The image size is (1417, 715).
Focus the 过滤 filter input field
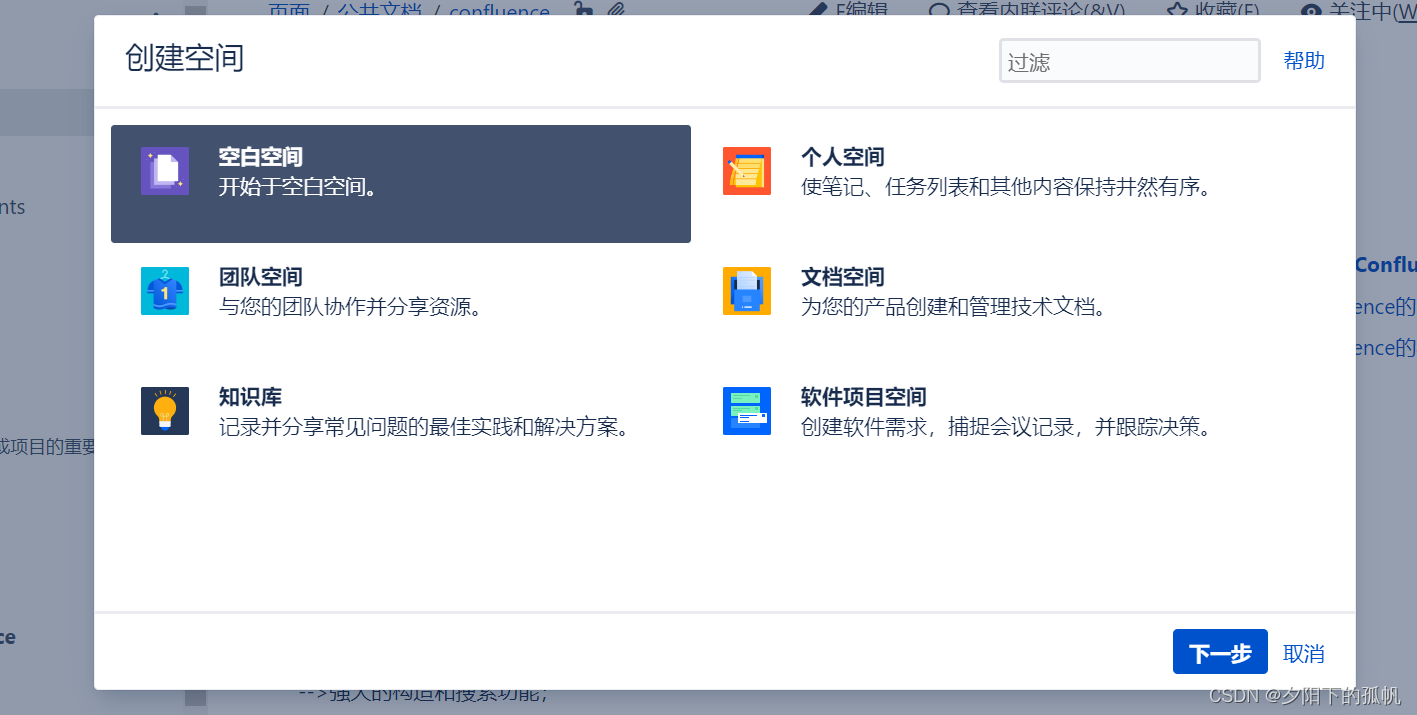point(1130,61)
